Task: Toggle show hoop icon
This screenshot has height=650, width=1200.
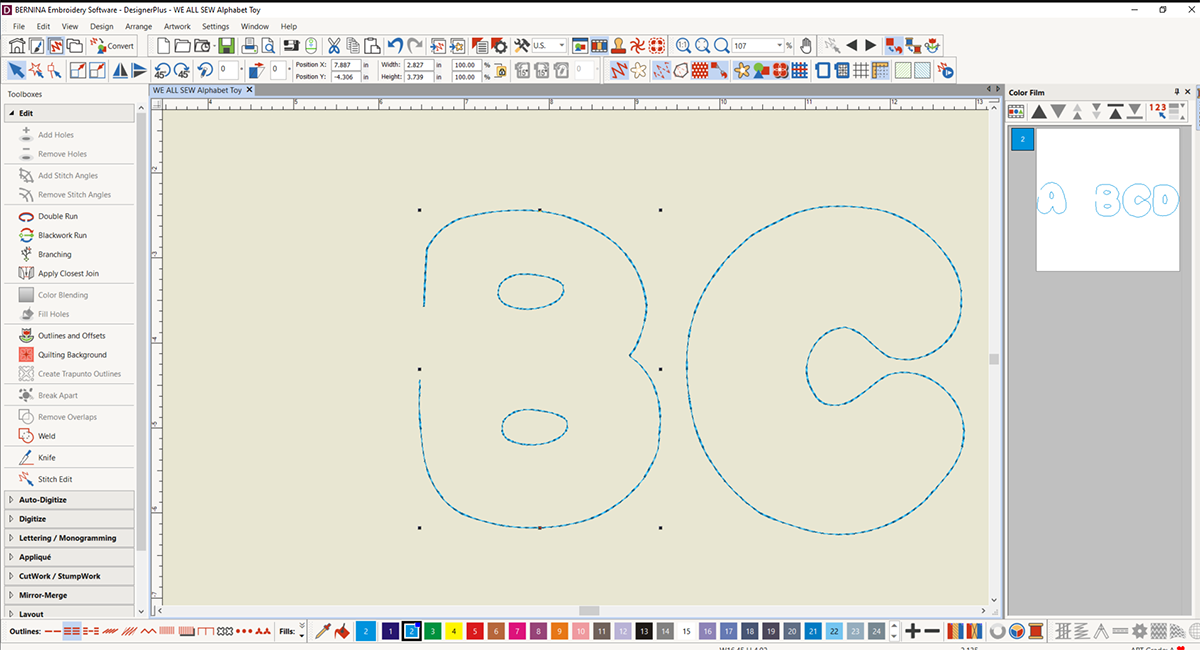Action: coord(822,70)
